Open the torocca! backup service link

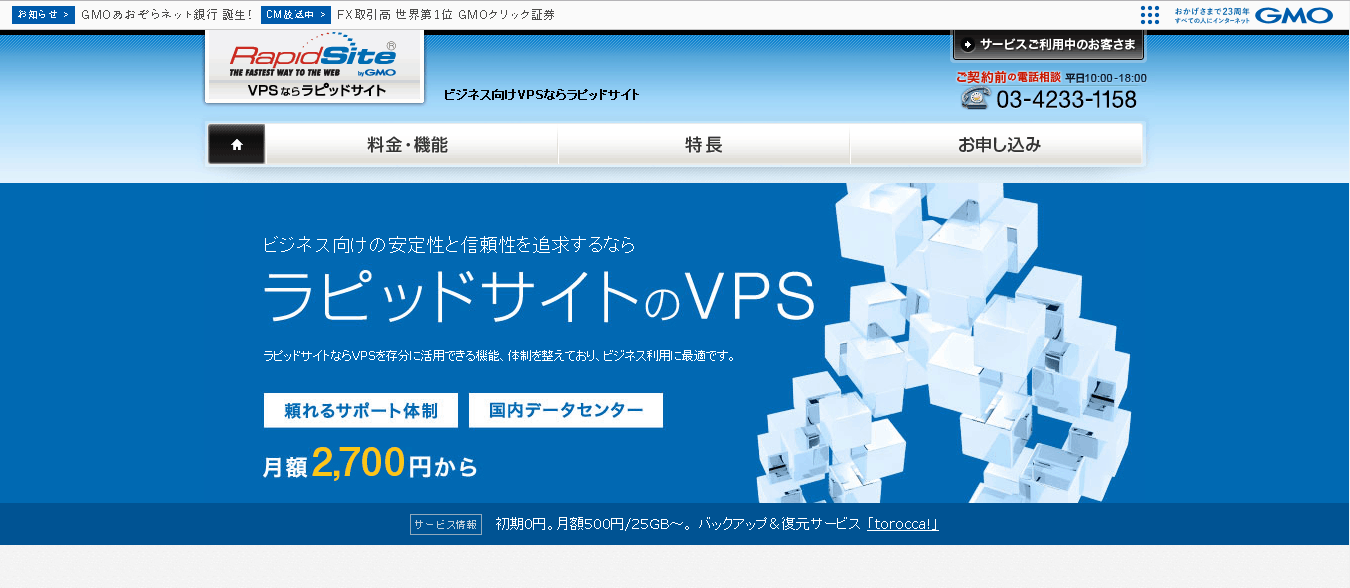(903, 524)
